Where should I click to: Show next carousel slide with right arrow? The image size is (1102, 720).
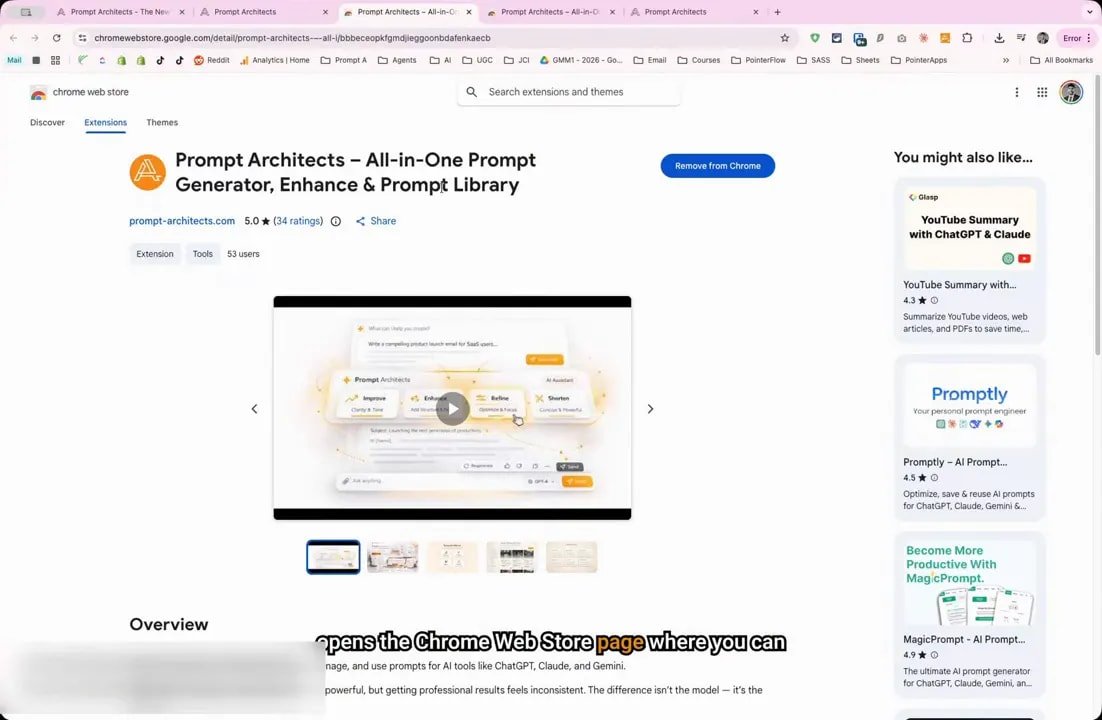(650, 409)
